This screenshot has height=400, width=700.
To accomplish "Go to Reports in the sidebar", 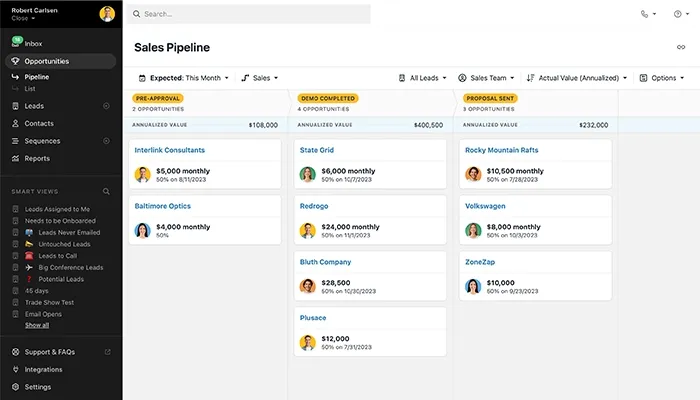I will 37,158.
